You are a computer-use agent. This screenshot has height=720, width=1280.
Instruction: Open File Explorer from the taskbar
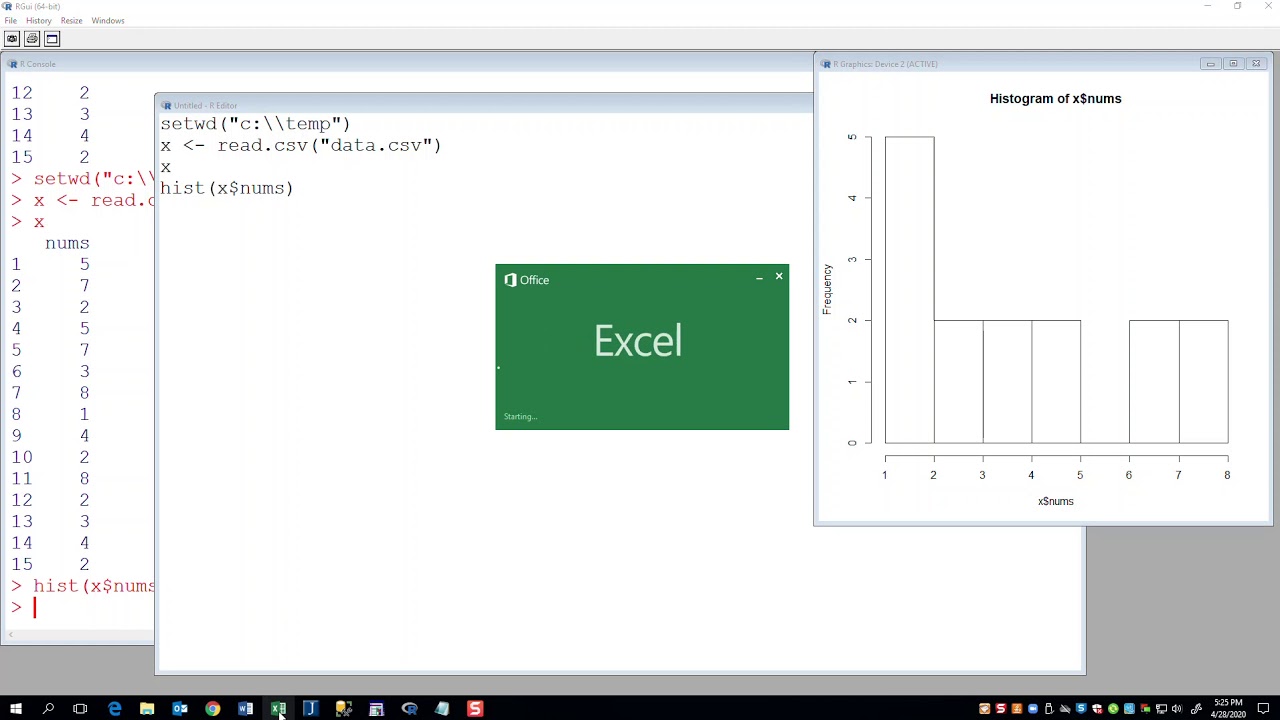(x=147, y=709)
